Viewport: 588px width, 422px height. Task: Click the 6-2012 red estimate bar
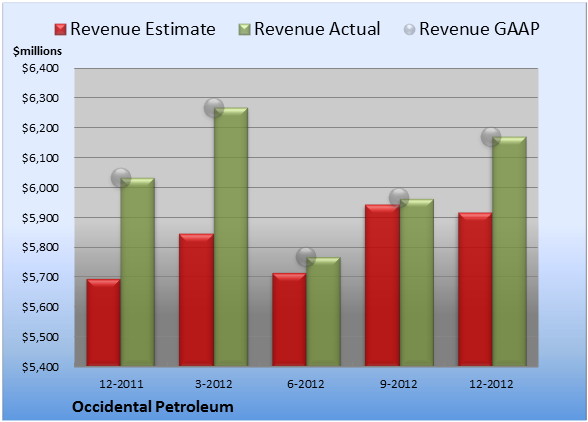tap(289, 320)
